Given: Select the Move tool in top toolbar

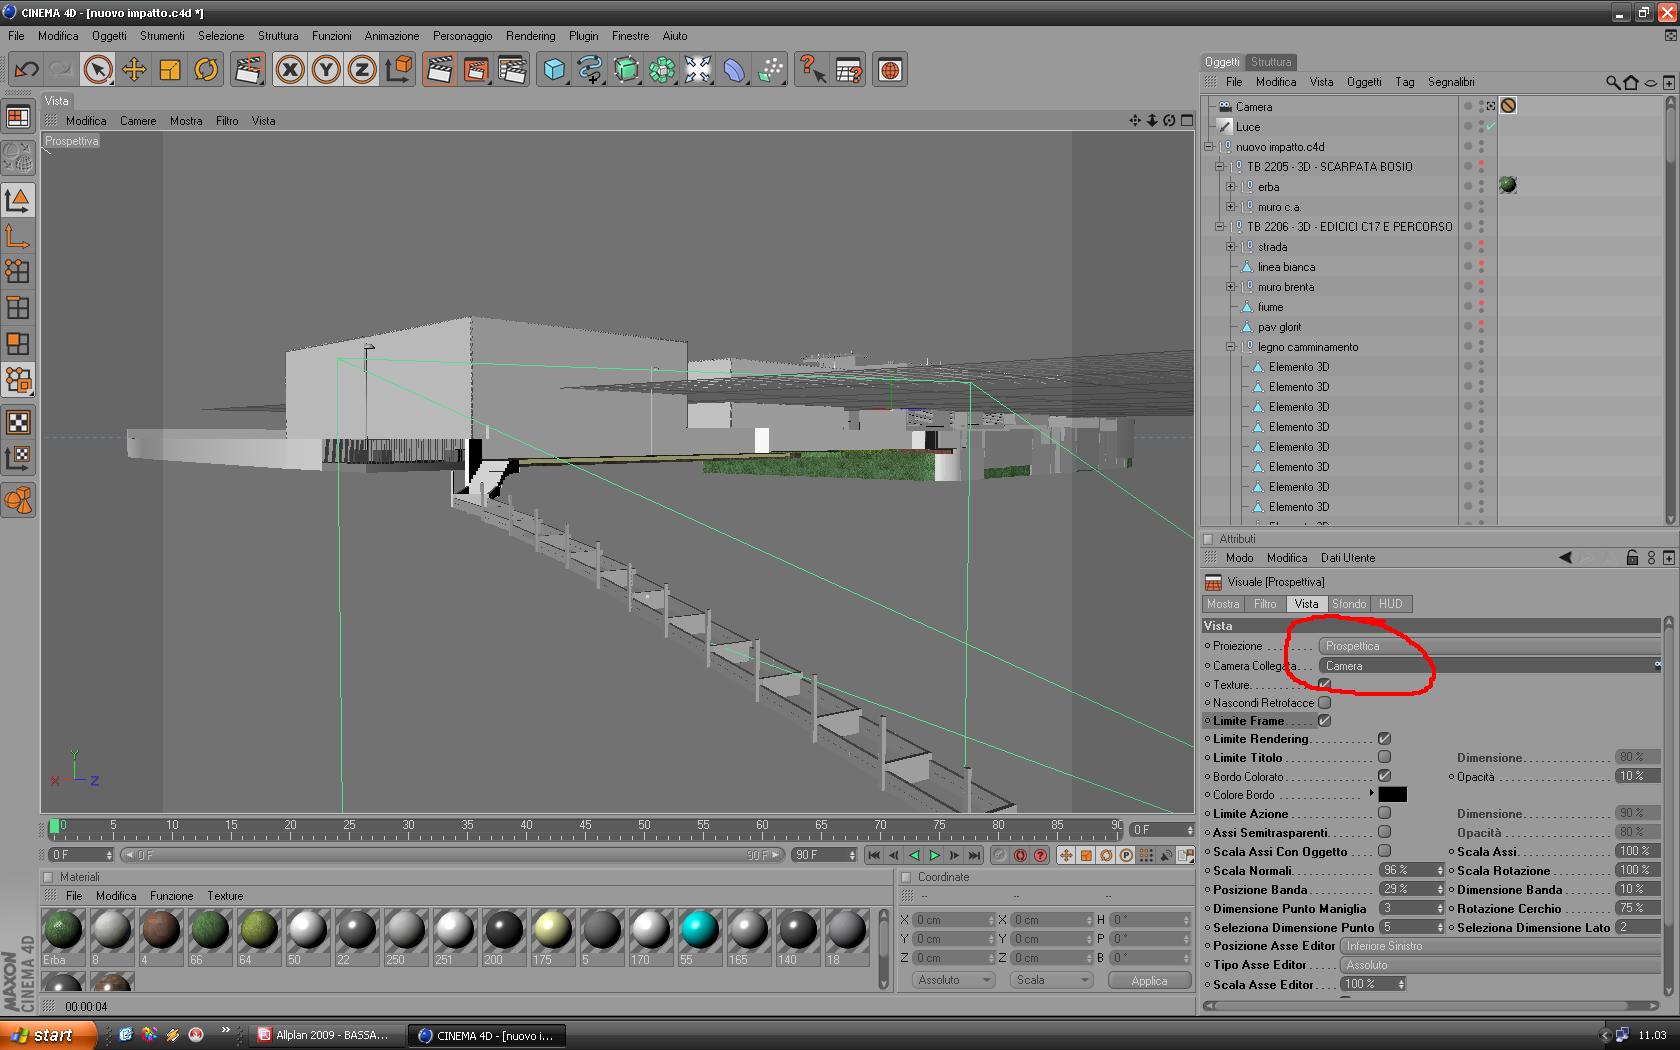Looking at the screenshot, I should [134, 69].
